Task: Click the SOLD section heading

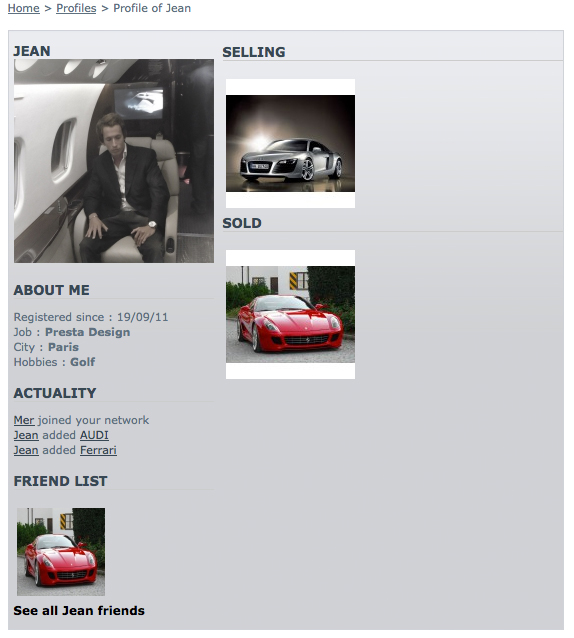Action: click(x=242, y=223)
